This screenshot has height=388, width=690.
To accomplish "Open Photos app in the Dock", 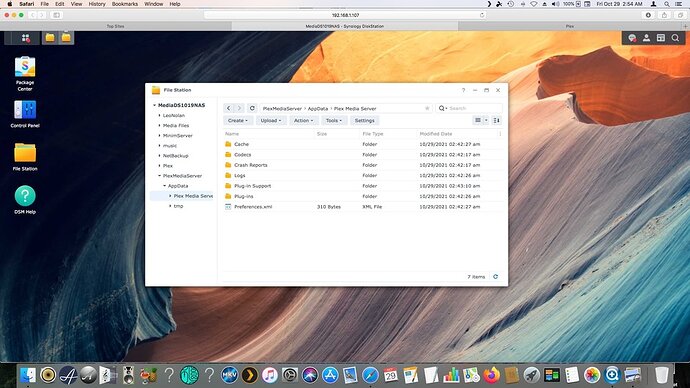I will (592, 375).
